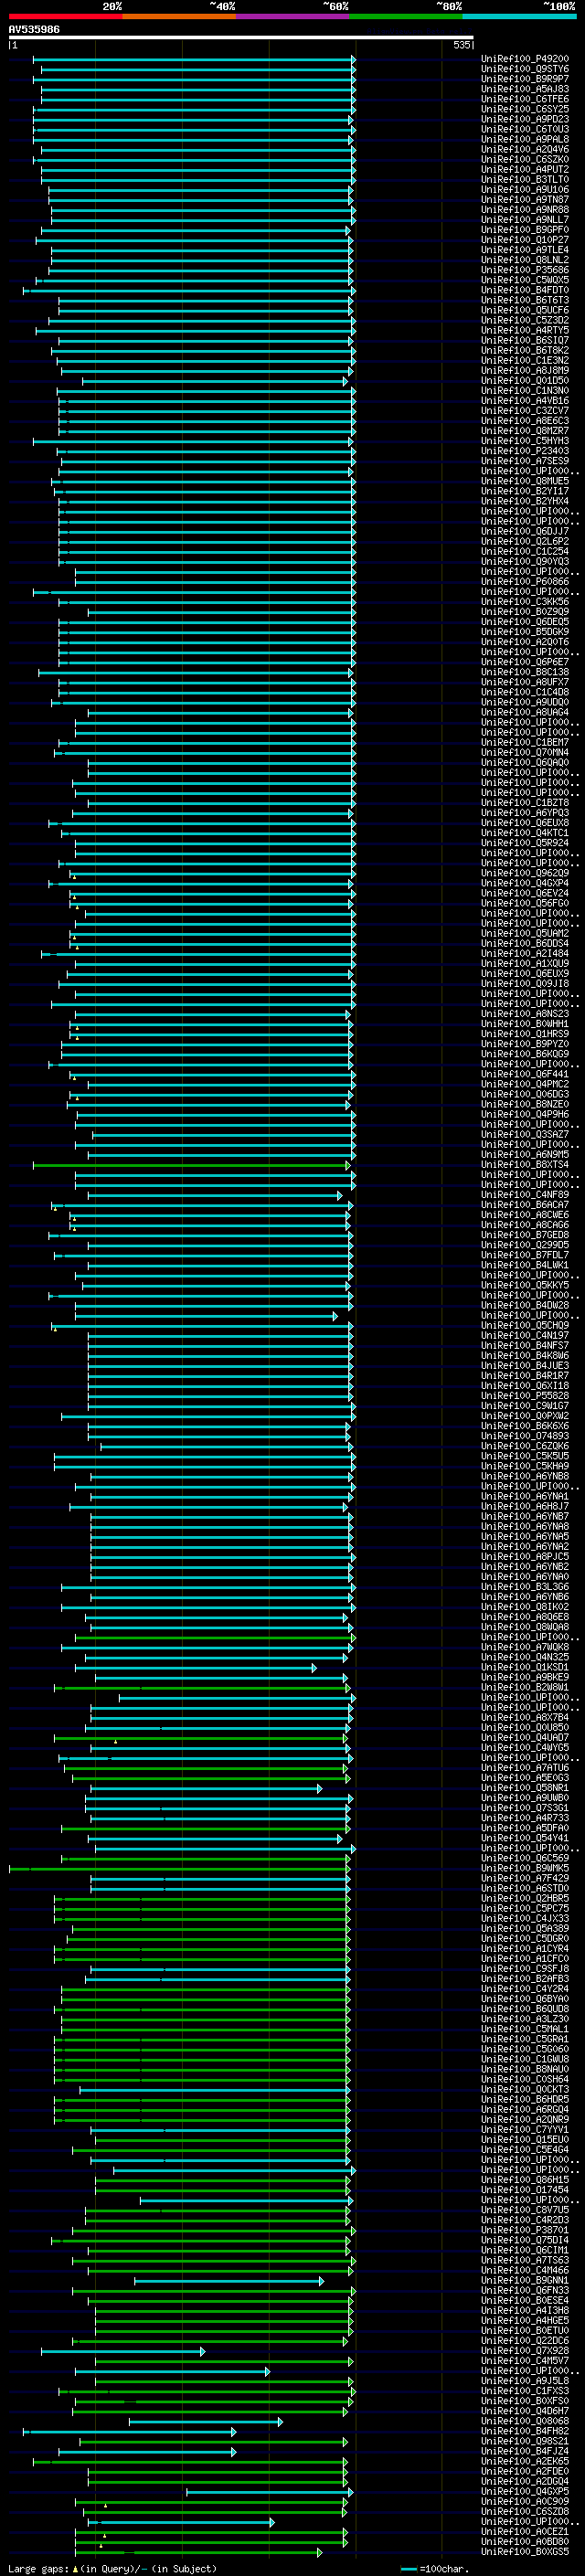Image resolution: width=585 pixels, height=2576 pixels.
Task: Select hit UniRef100_Q8MUE5
Action: click(524, 481)
